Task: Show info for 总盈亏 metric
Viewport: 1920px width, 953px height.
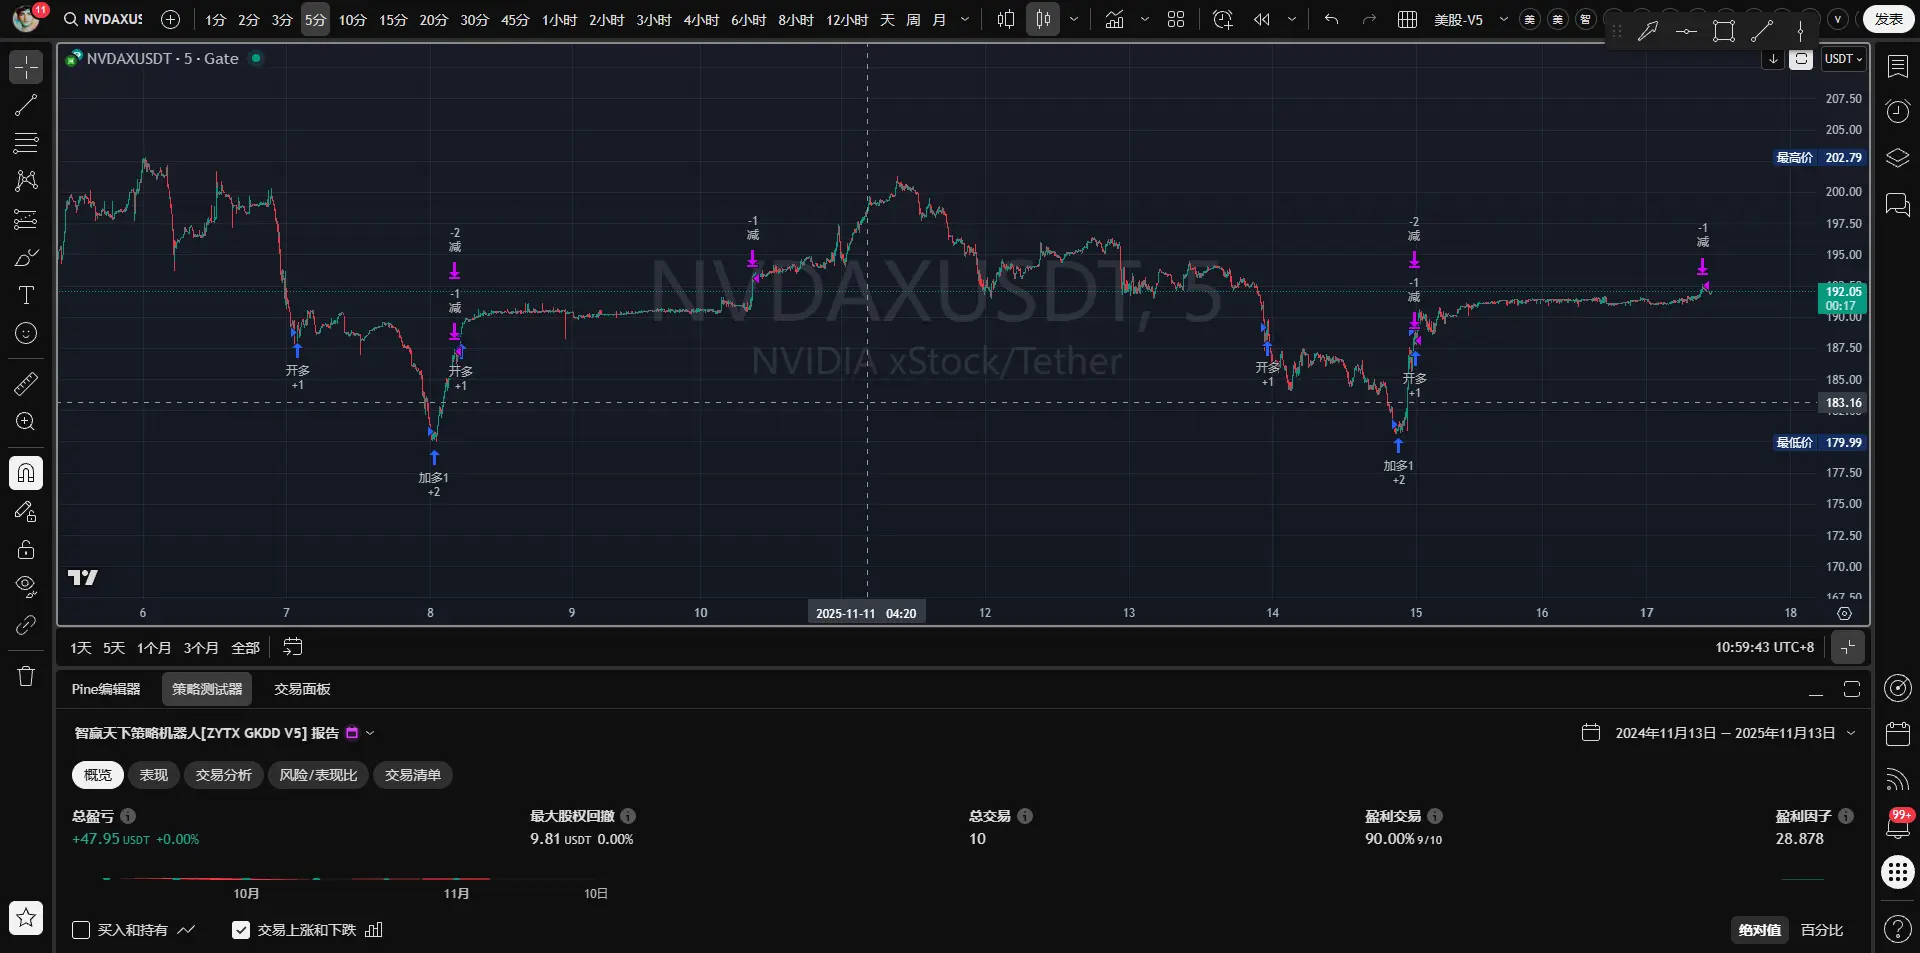Action: tap(128, 816)
